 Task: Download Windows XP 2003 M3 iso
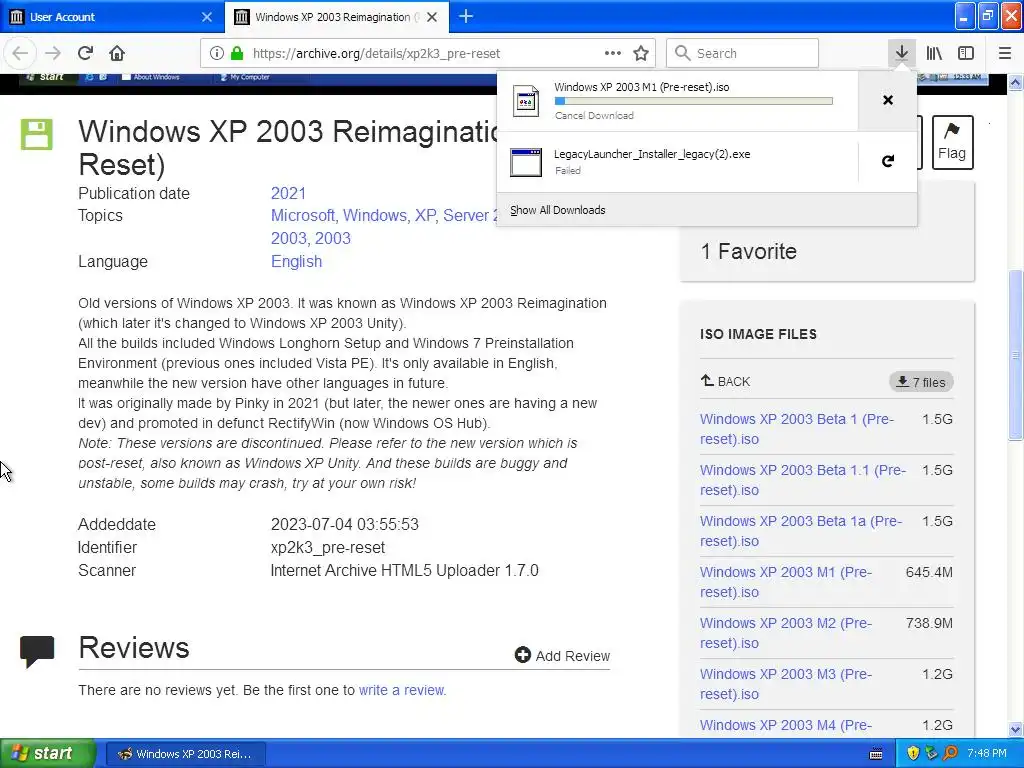tap(786, 684)
